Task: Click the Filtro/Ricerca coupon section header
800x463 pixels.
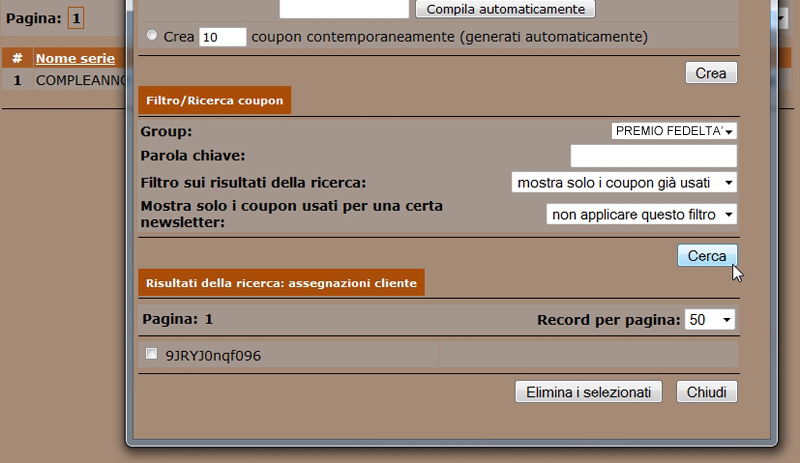Action: tap(214, 100)
